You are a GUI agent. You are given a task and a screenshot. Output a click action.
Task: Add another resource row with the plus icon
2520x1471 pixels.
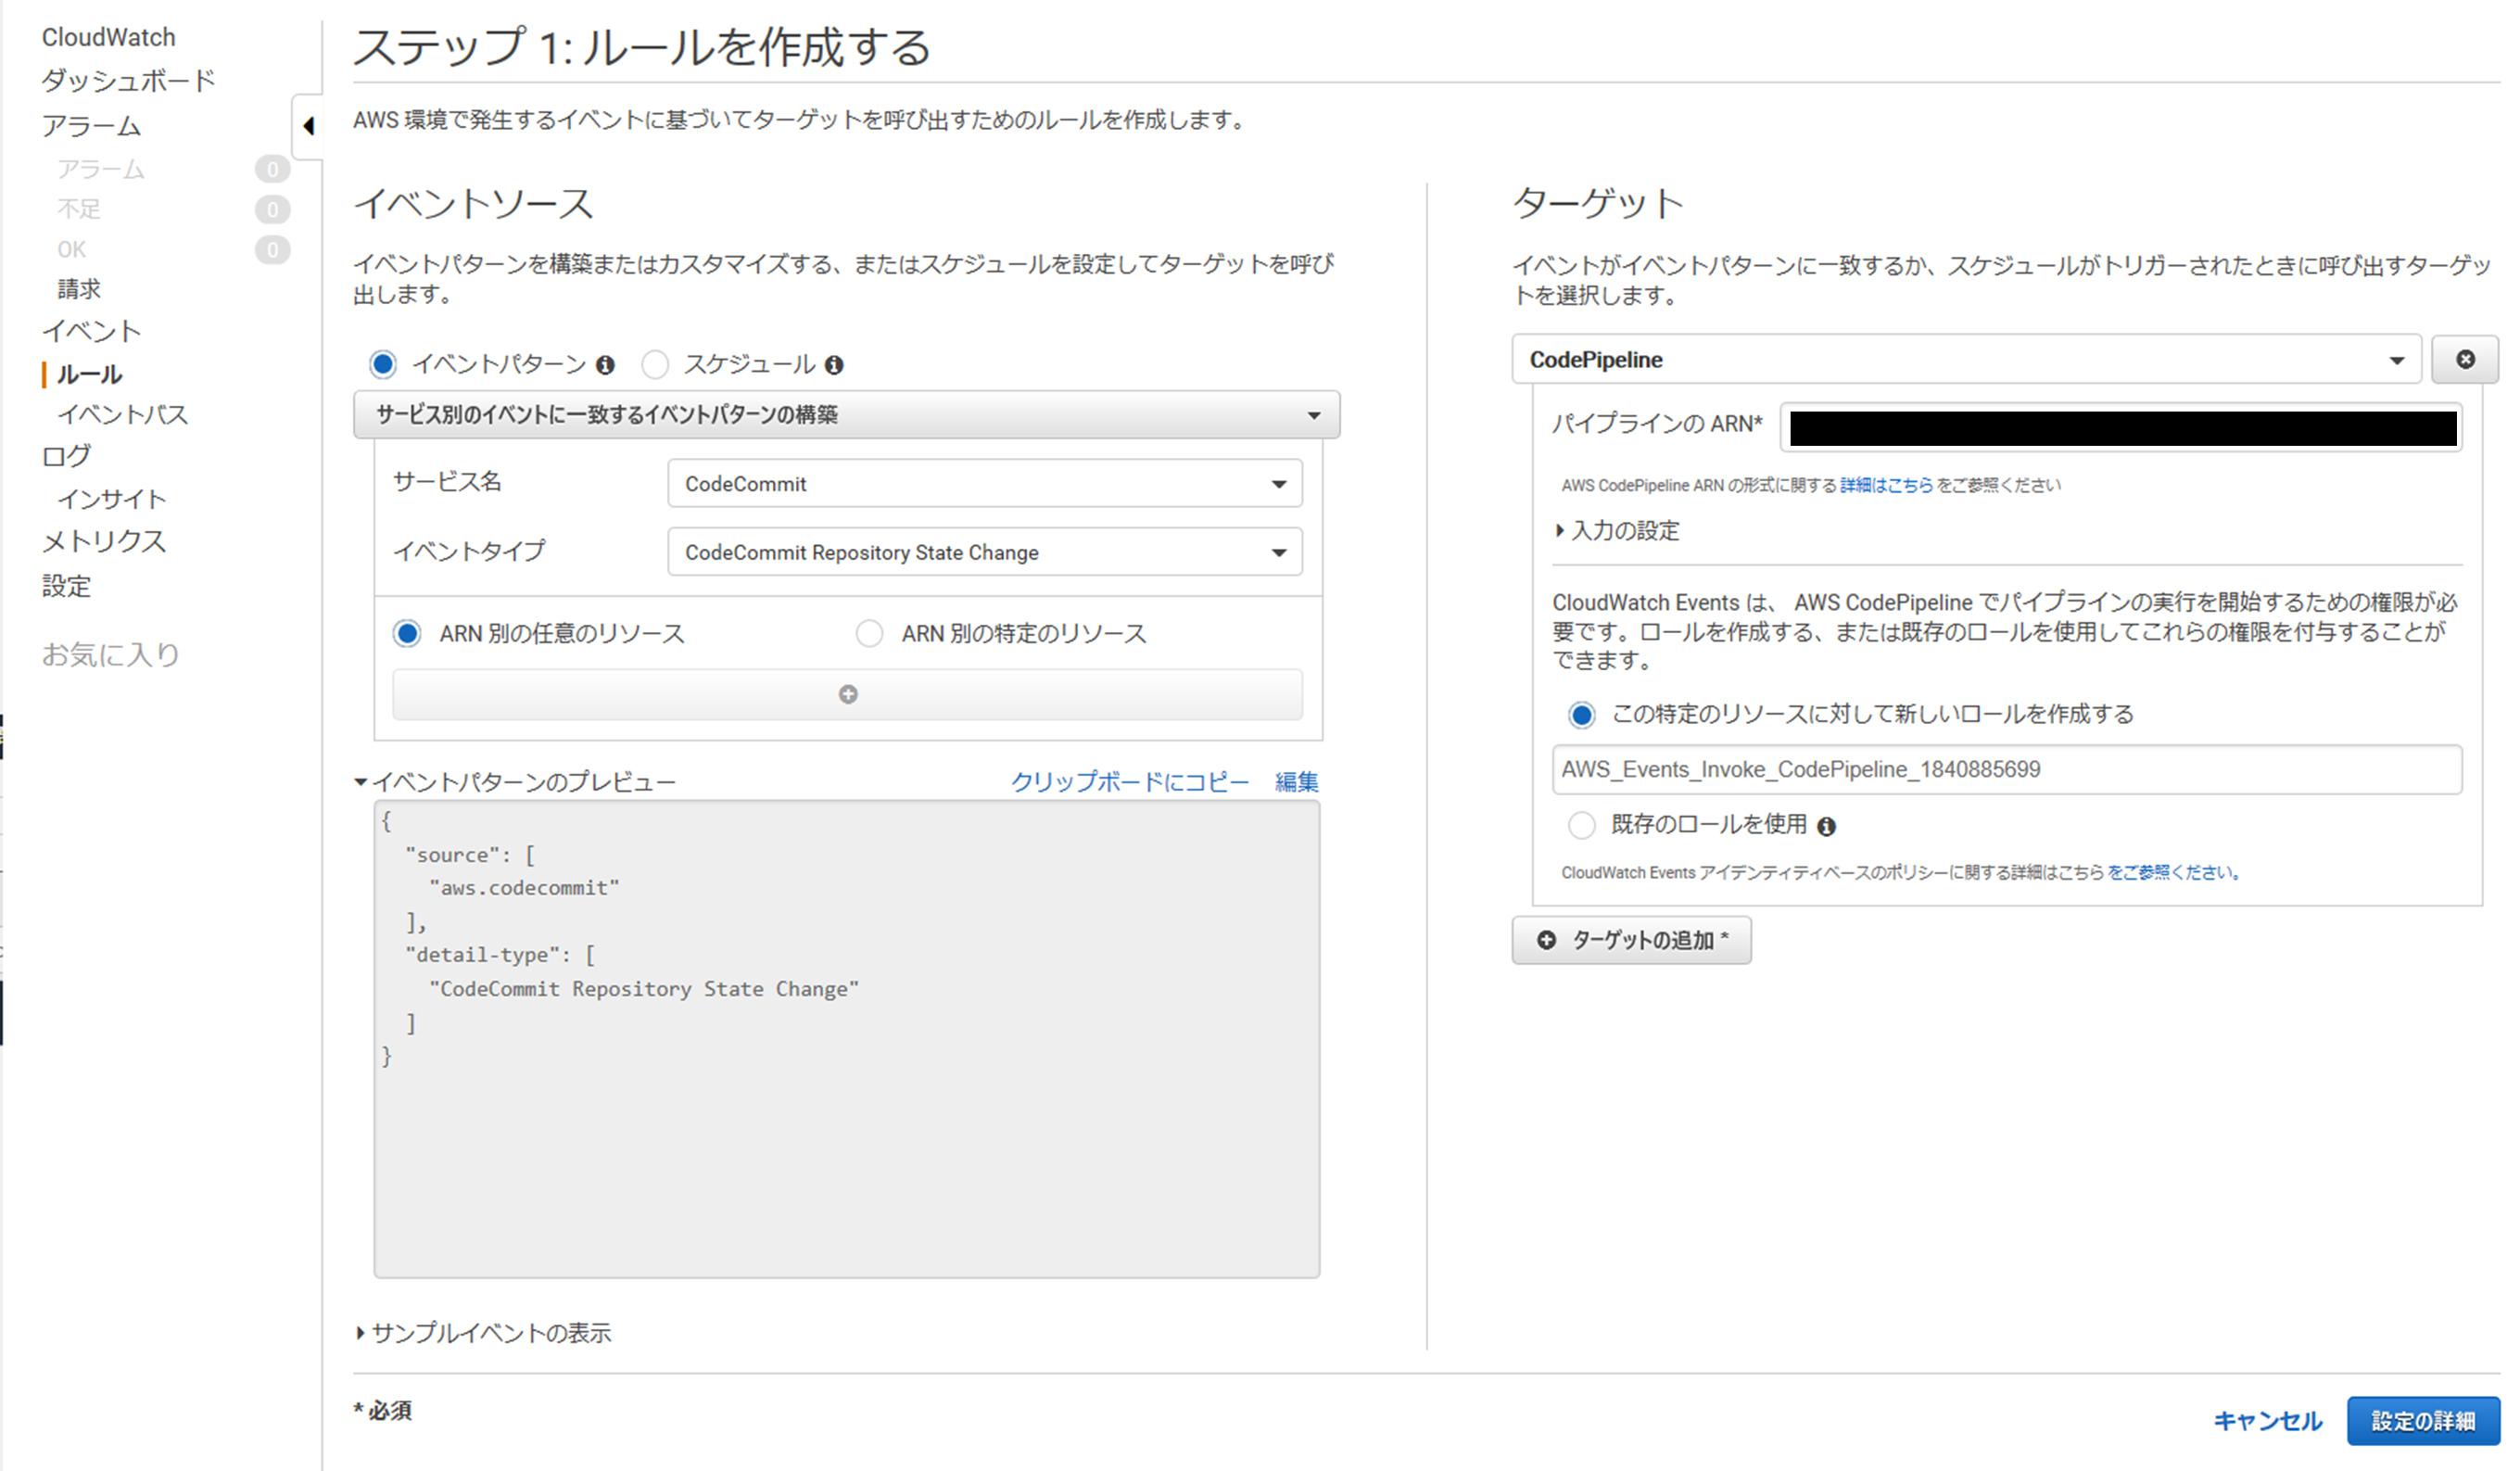[x=847, y=693]
